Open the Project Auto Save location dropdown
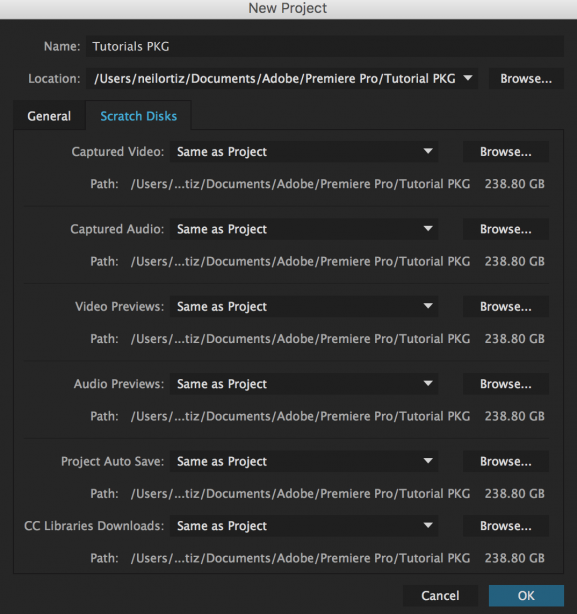 pyautogui.click(x=304, y=461)
